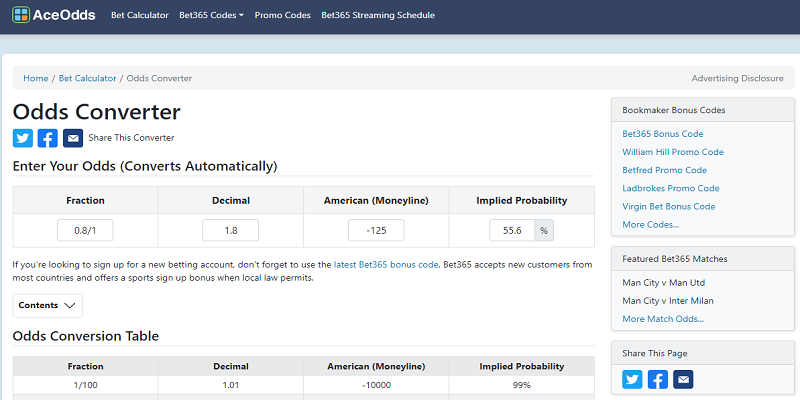Screen dimensions: 800x400
Task: Expand the Contents section
Action: coord(47,306)
